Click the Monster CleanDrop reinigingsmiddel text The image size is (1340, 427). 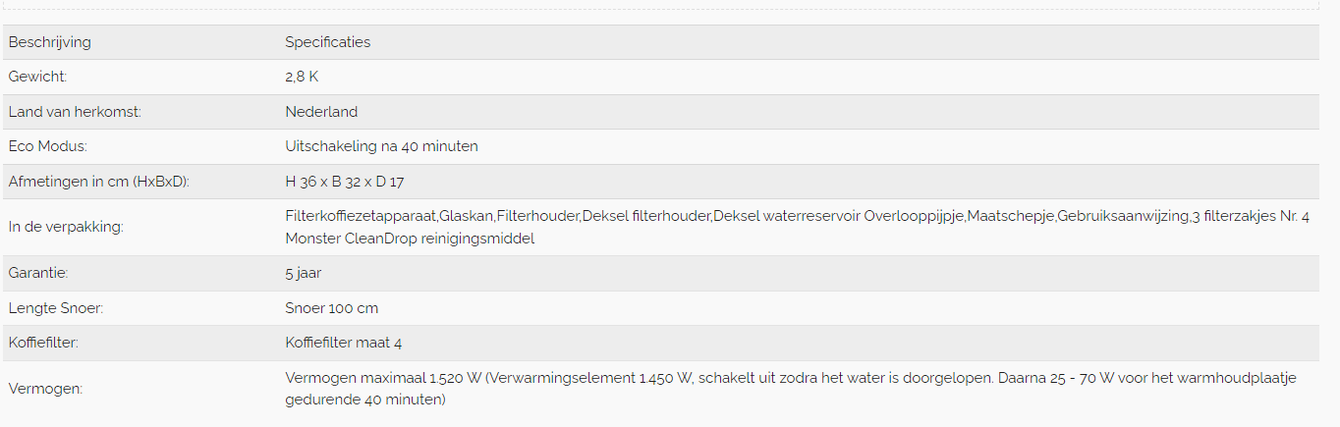[409, 239]
